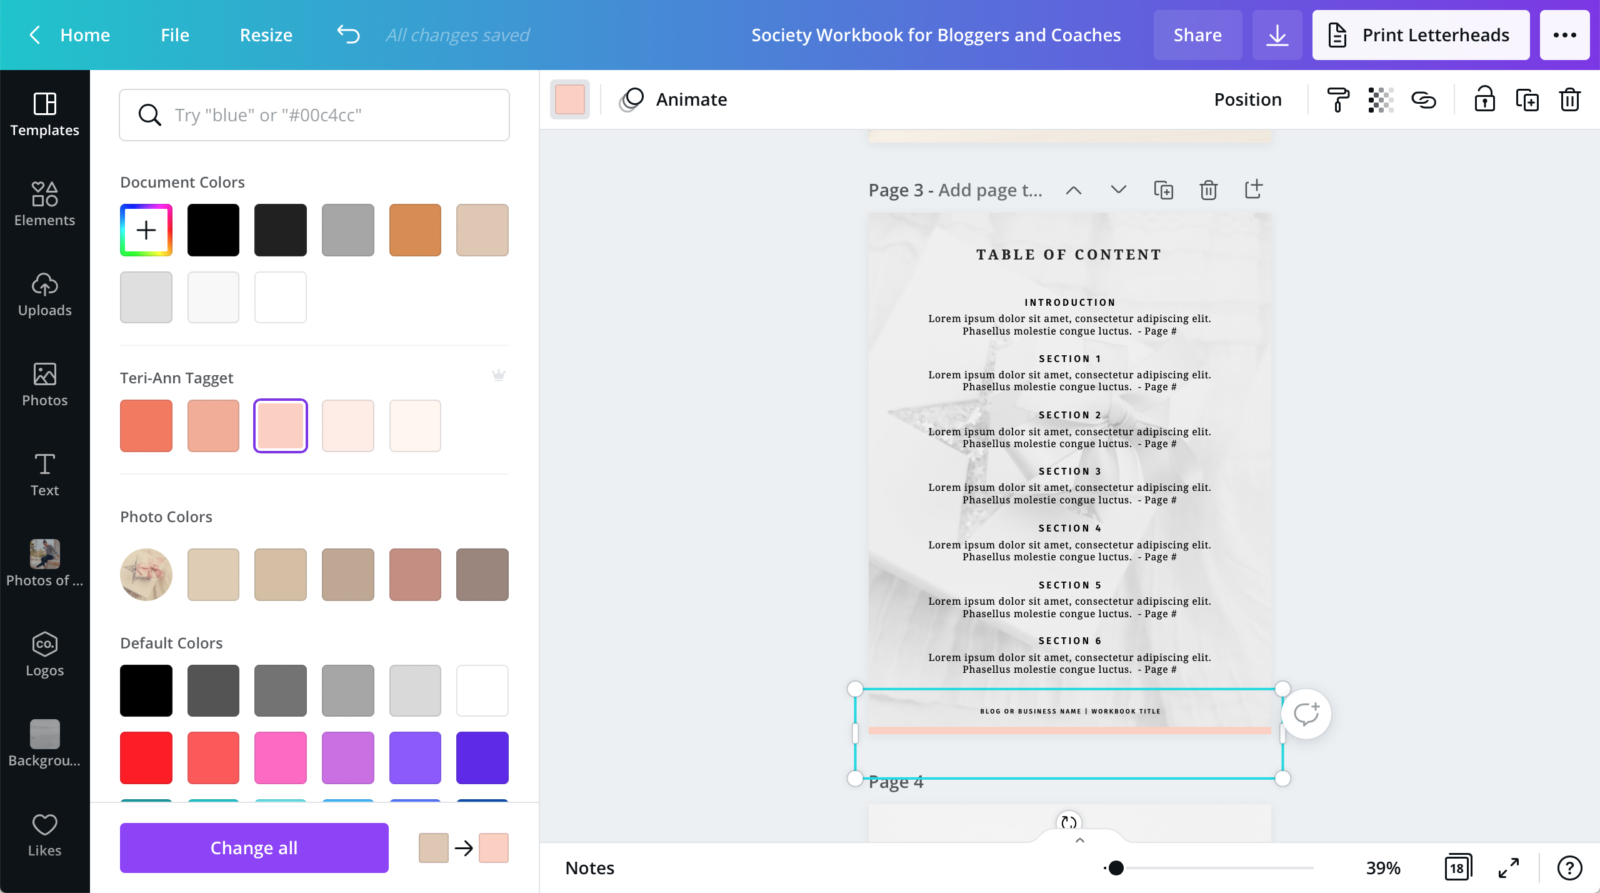
Task: Move Page 3 down with chevron arrow
Action: point(1118,190)
